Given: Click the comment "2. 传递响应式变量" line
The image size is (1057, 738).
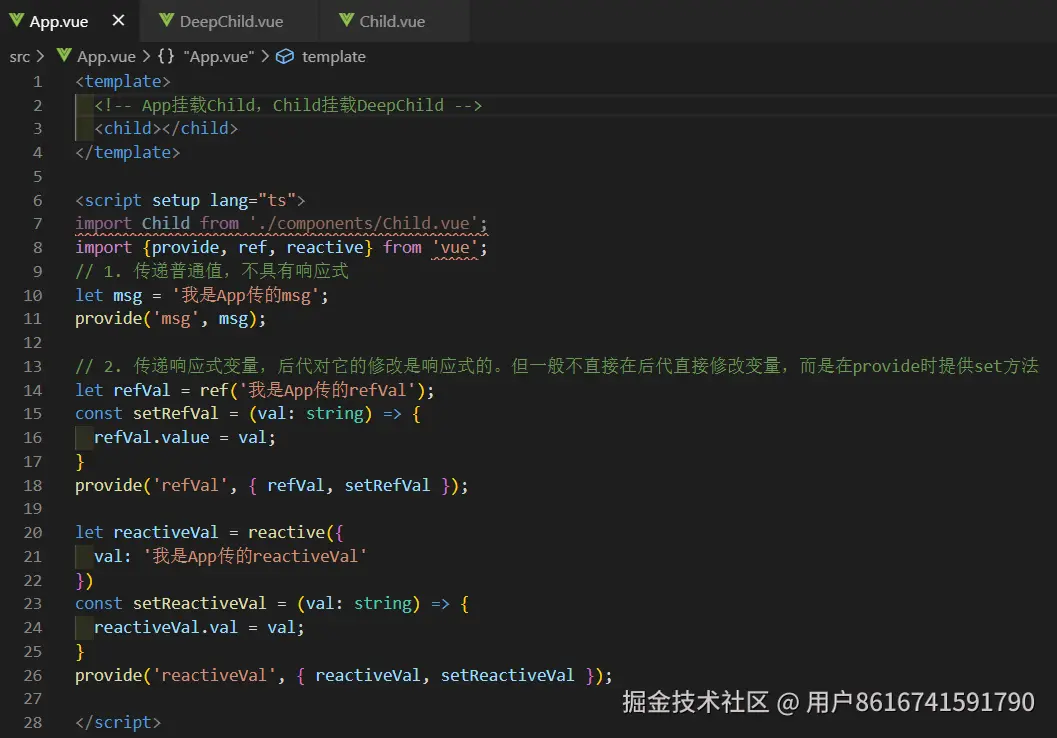Looking at the screenshot, I should (556, 366).
